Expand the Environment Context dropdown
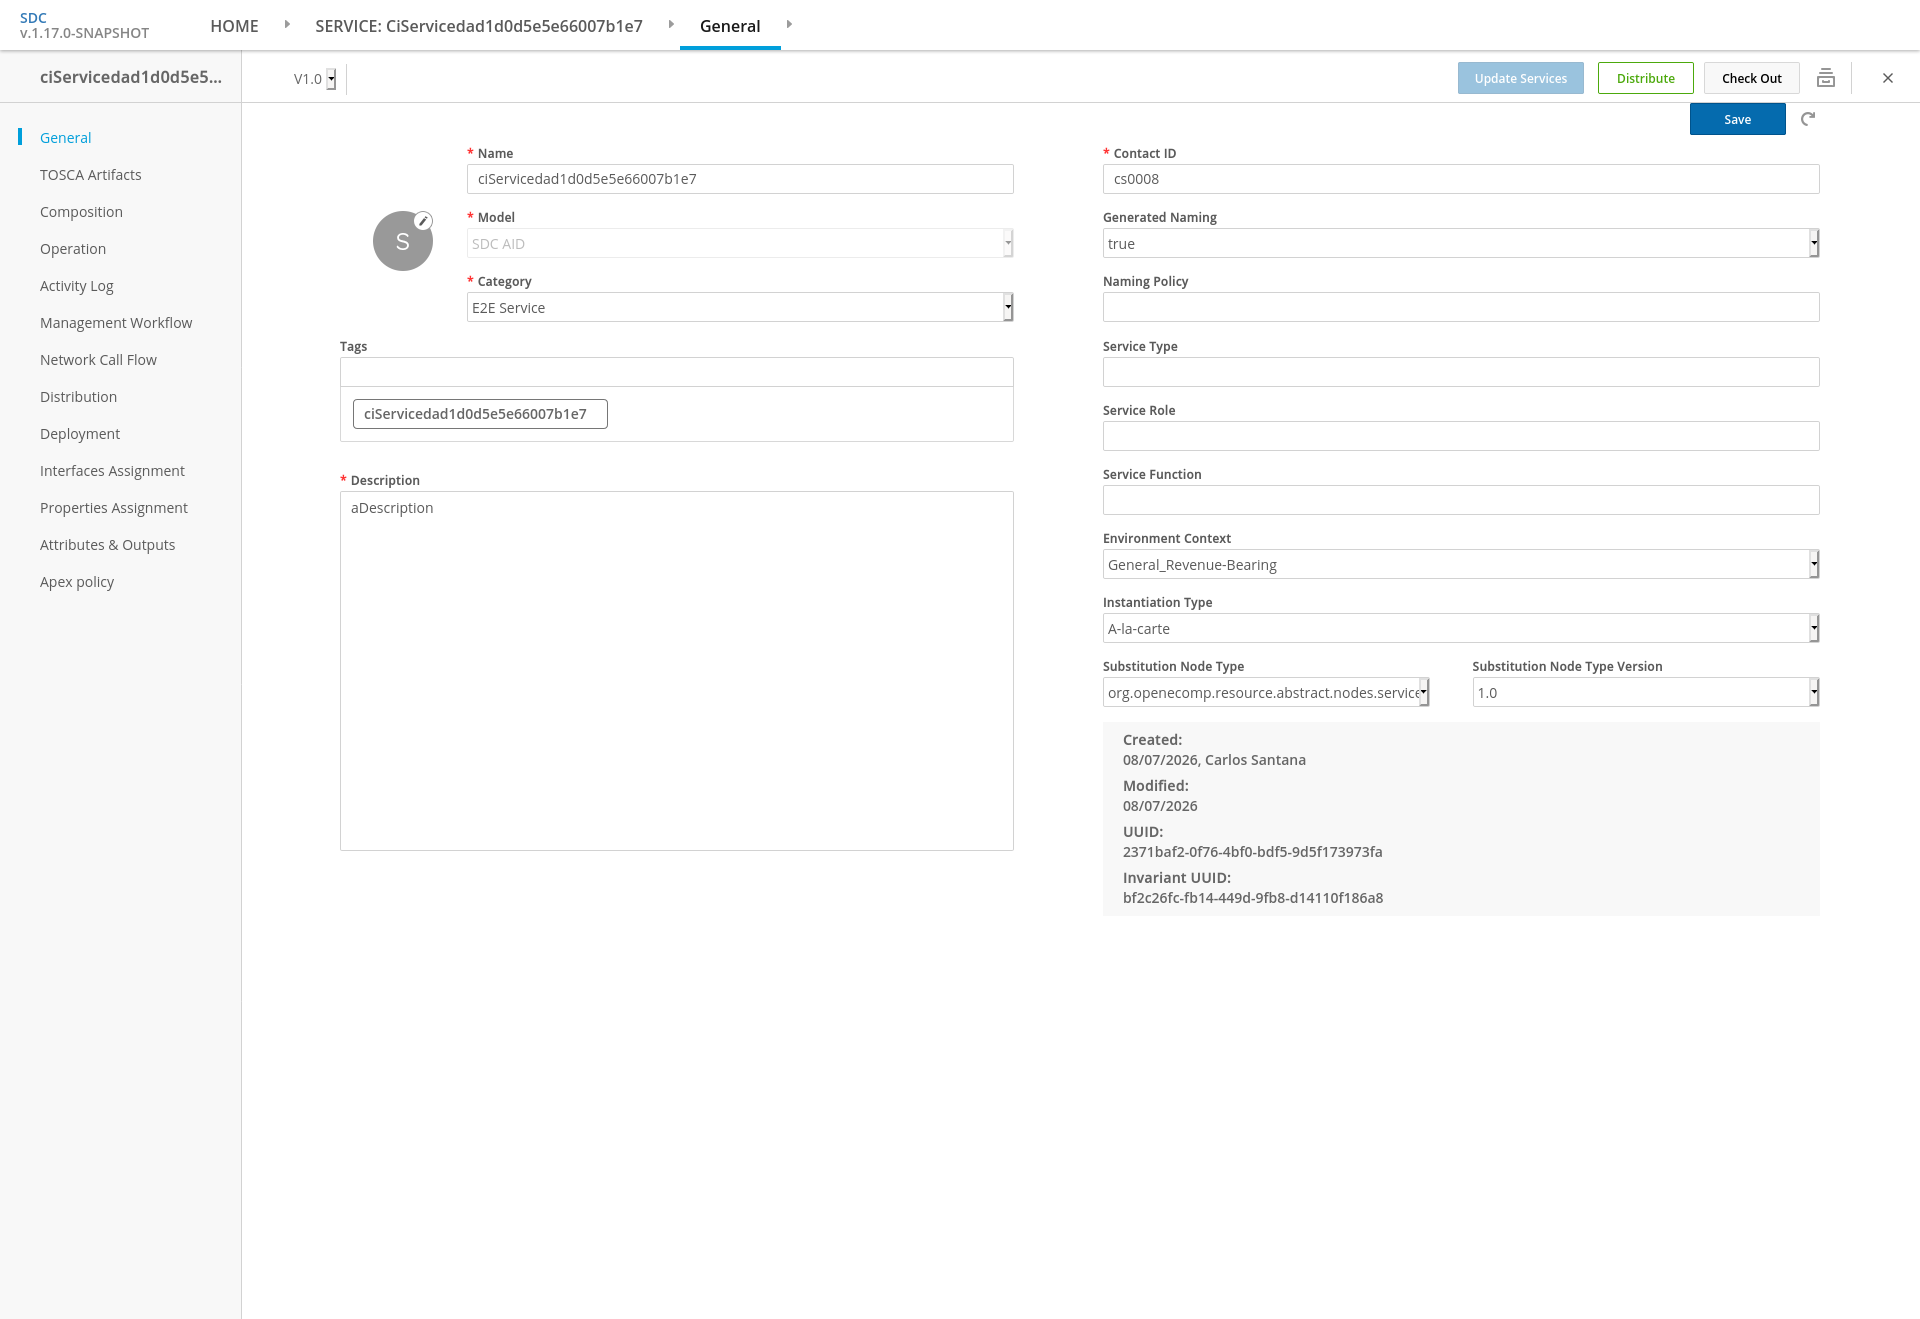The width and height of the screenshot is (1920, 1319). click(x=1461, y=564)
